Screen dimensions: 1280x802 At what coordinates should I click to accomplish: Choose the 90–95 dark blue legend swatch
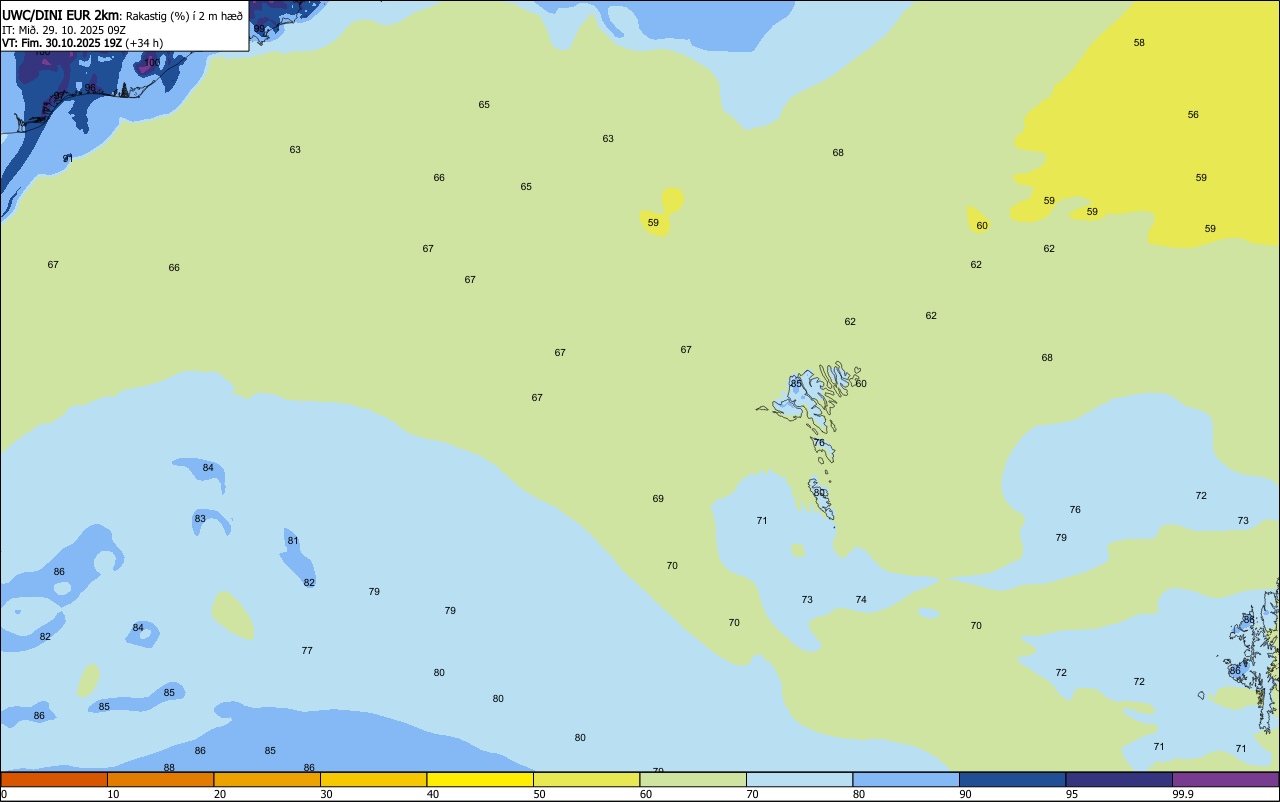(1012, 779)
